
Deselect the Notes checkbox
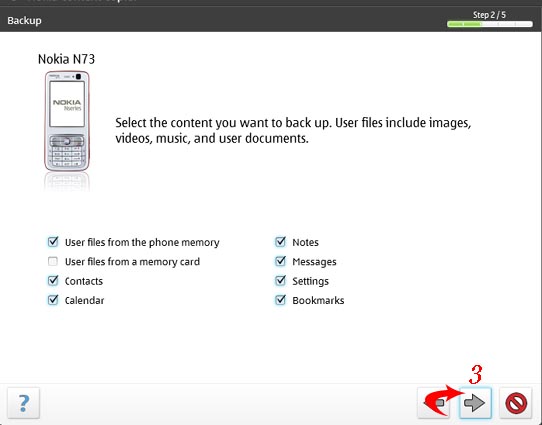point(280,242)
